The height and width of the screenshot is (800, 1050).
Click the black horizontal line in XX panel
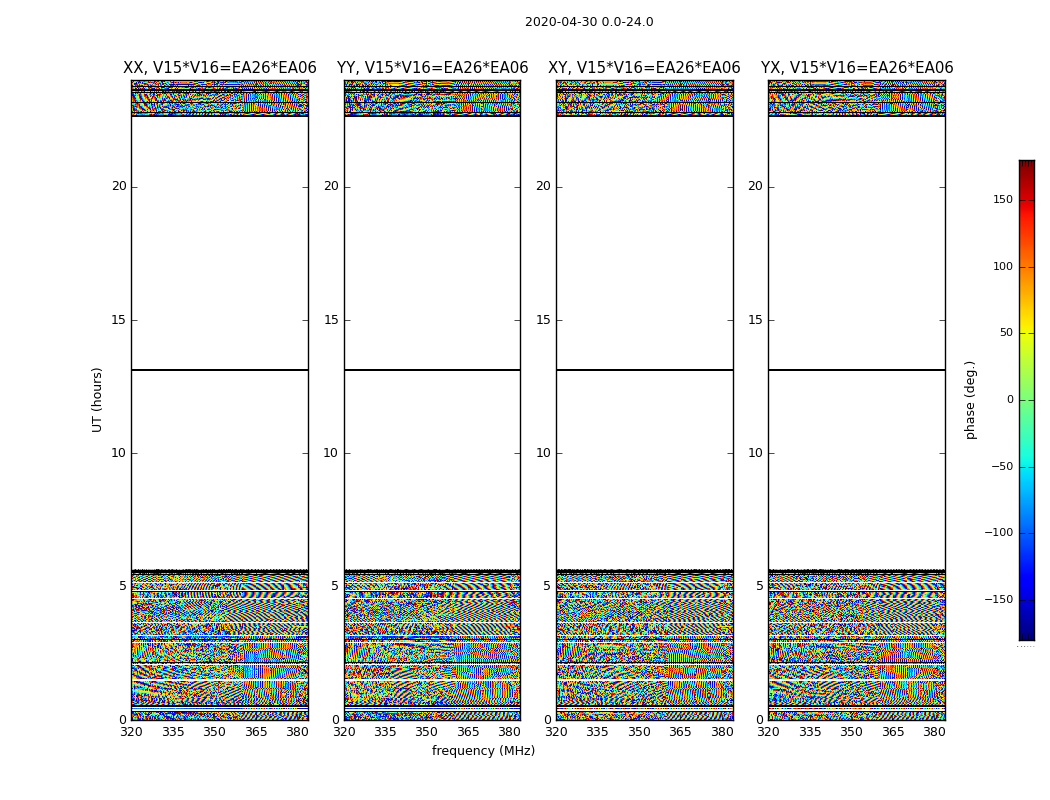pos(219,370)
